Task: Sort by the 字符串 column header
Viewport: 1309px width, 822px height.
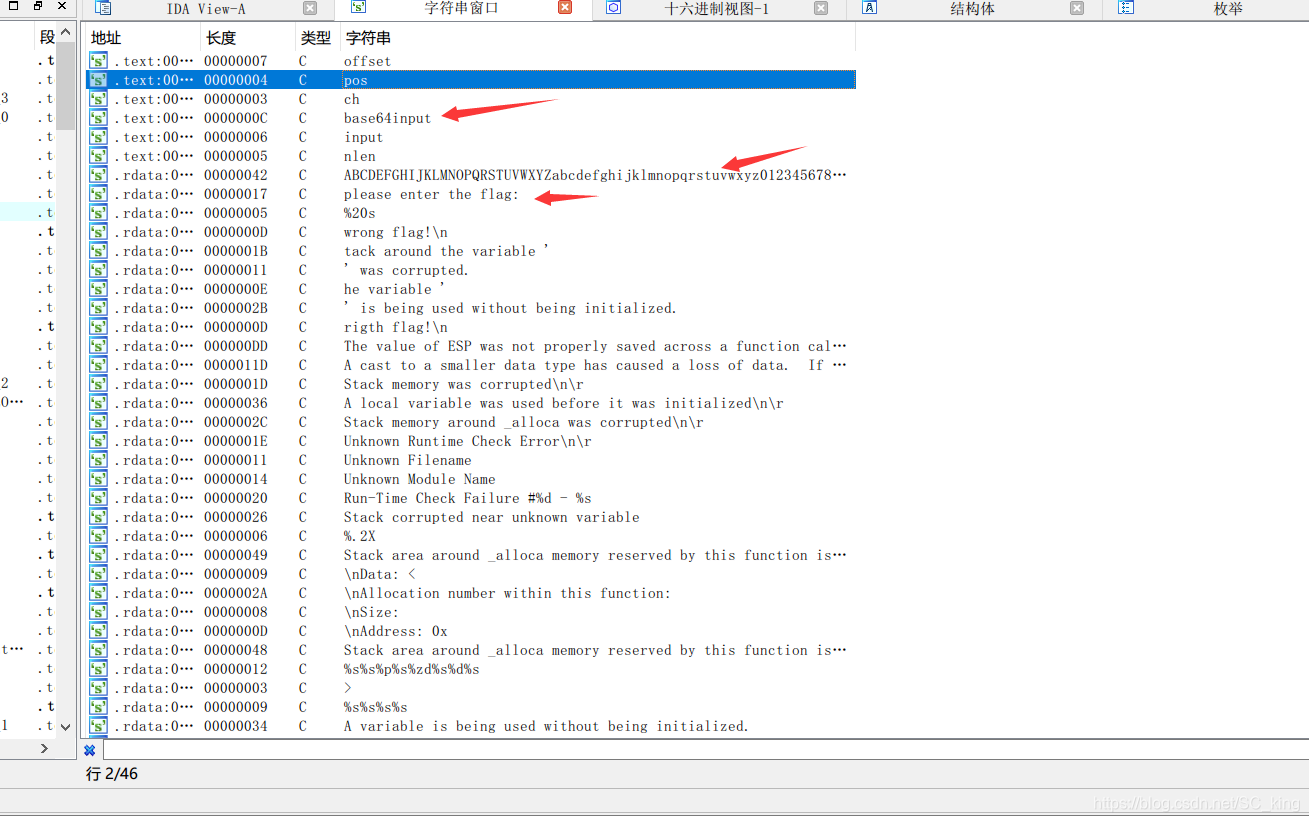Action: tap(597, 38)
